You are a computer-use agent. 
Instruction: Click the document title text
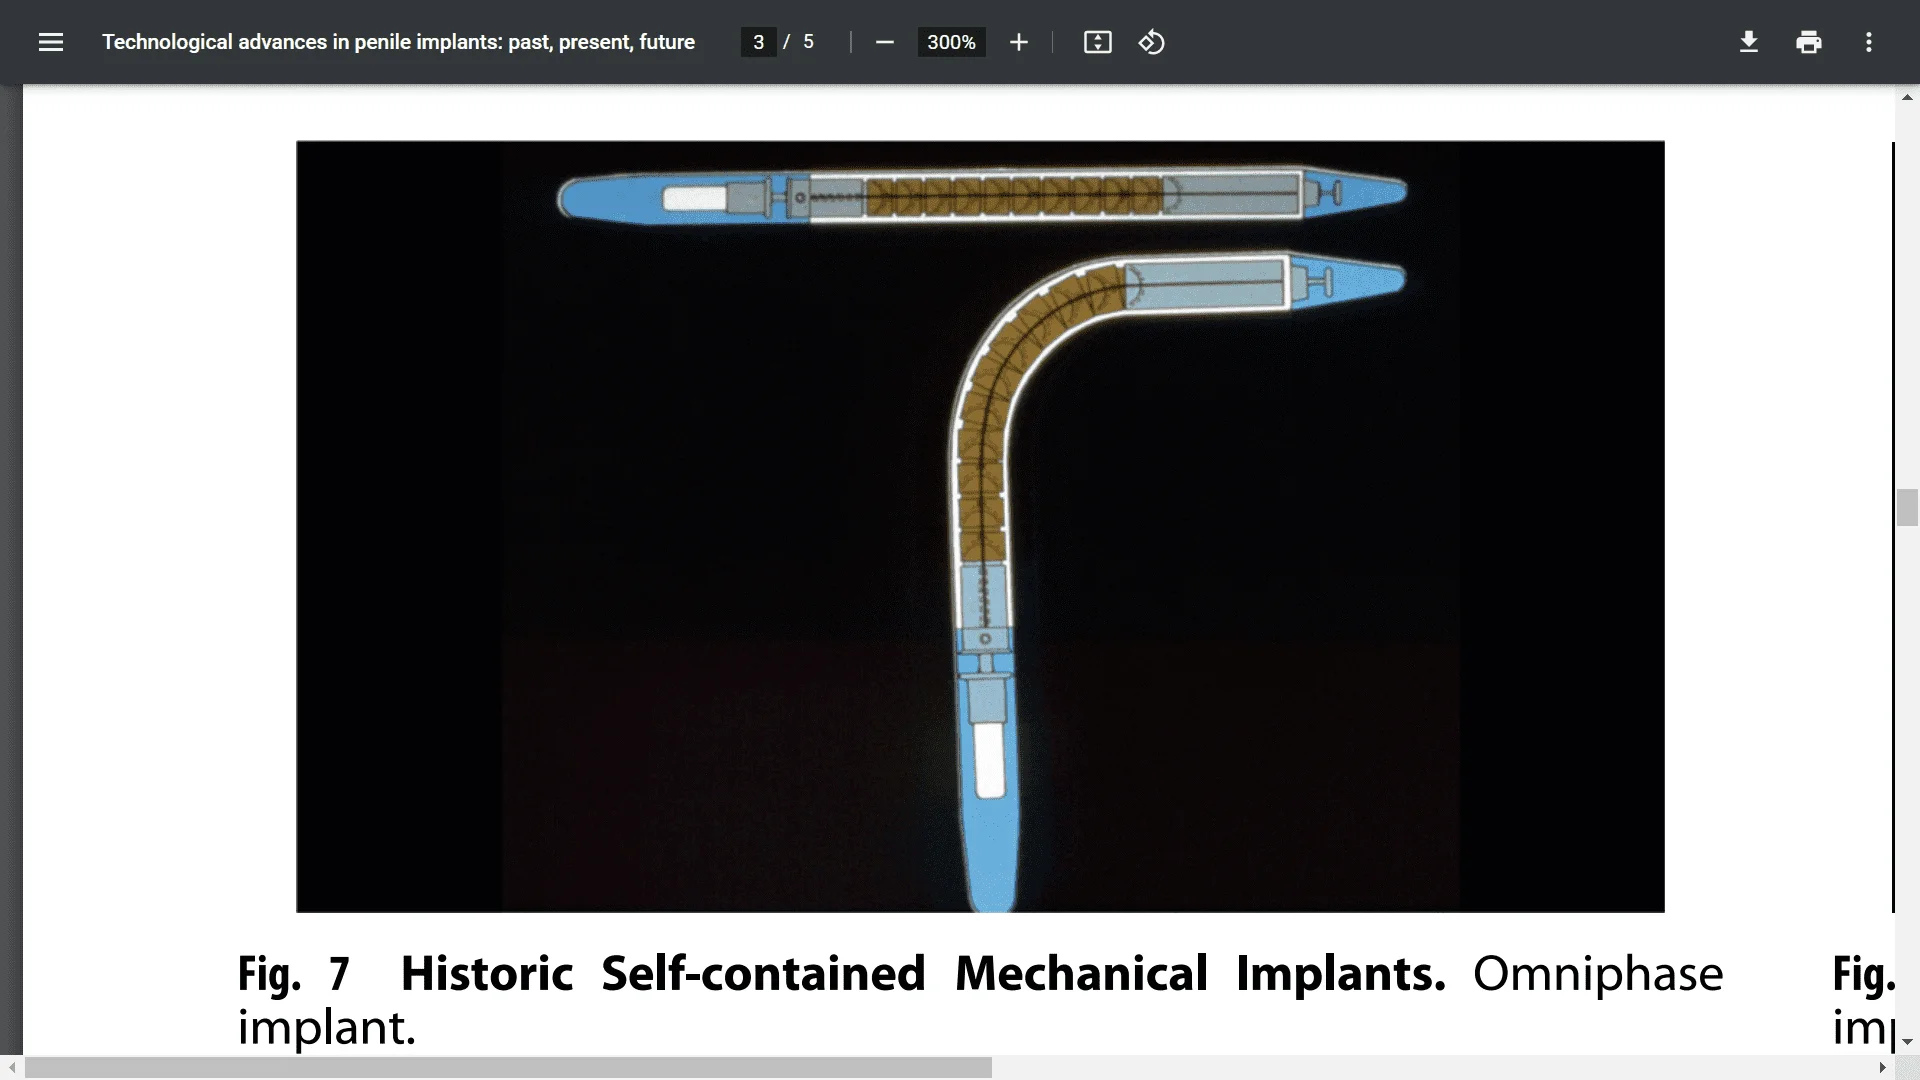pyautogui.click(x=398, y=42)
